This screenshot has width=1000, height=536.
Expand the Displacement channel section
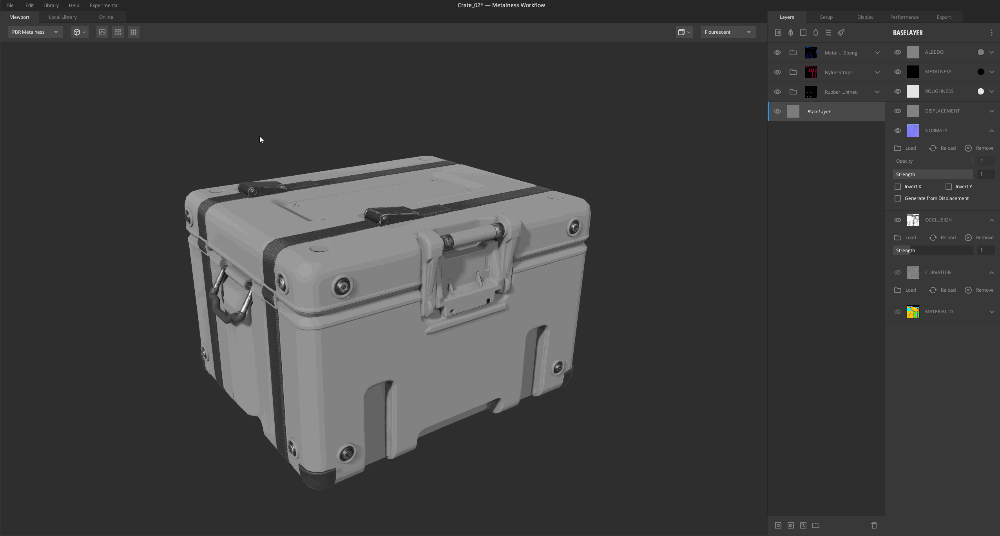point(991,111)
